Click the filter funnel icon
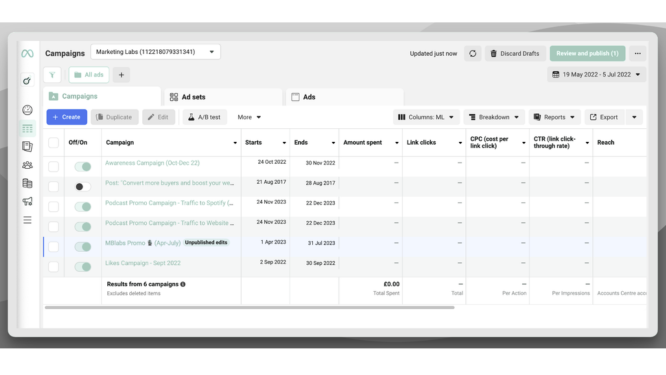The height and width of the screenshot is (375, 666). coord(52,75)
